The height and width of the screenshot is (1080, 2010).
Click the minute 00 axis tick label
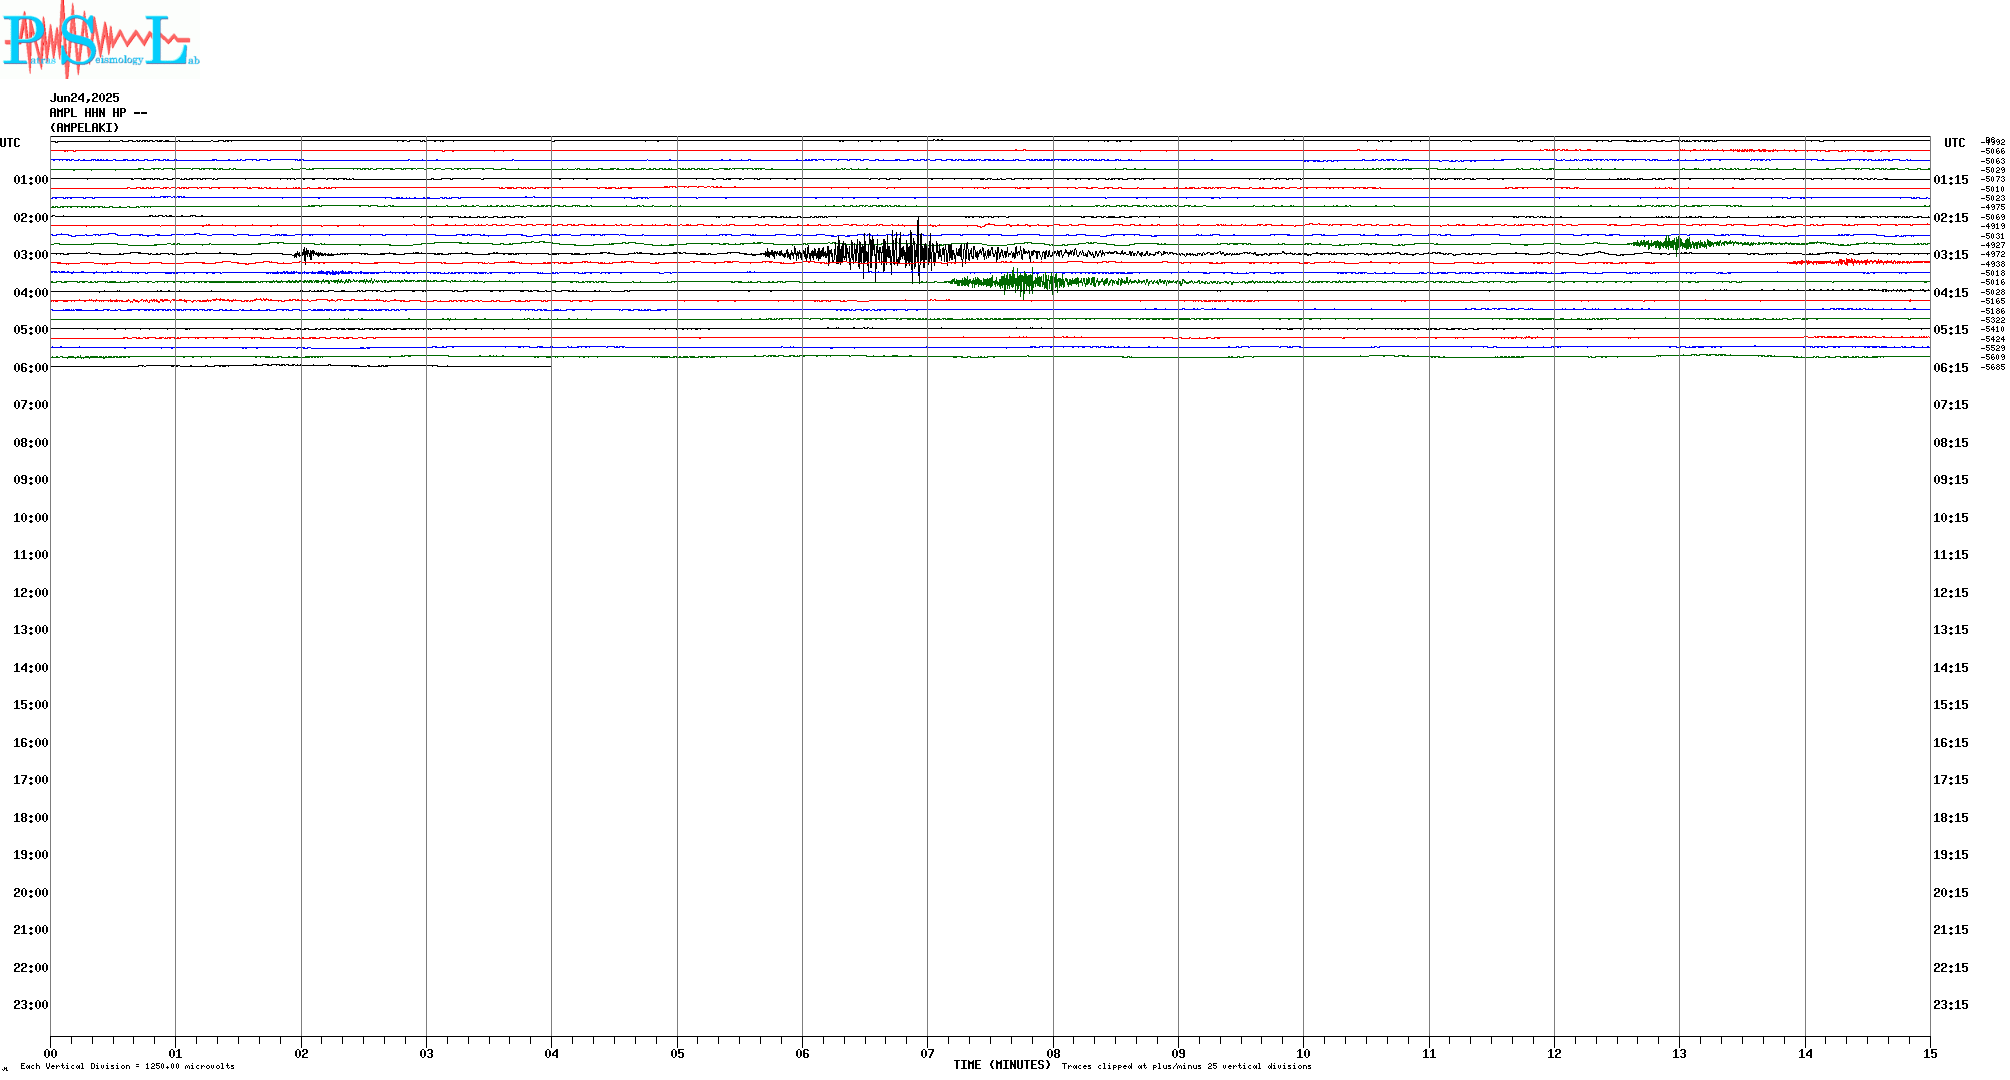[x=50, y=1053]
